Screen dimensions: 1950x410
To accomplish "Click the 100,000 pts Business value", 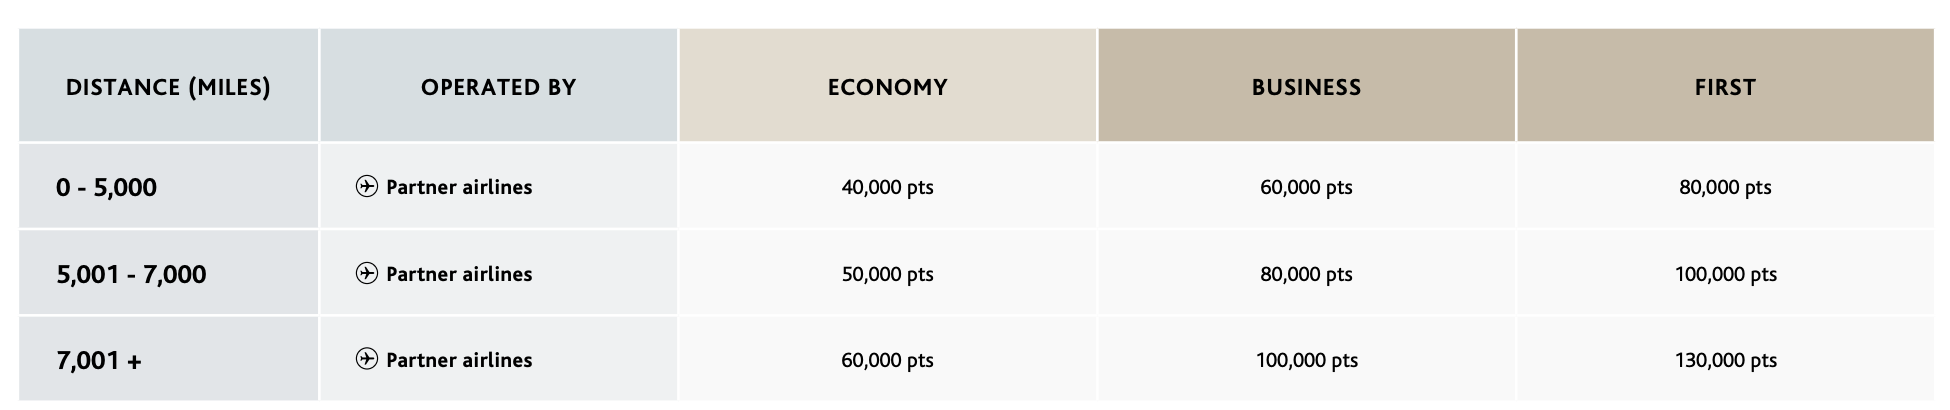I will click(1306, 361).
